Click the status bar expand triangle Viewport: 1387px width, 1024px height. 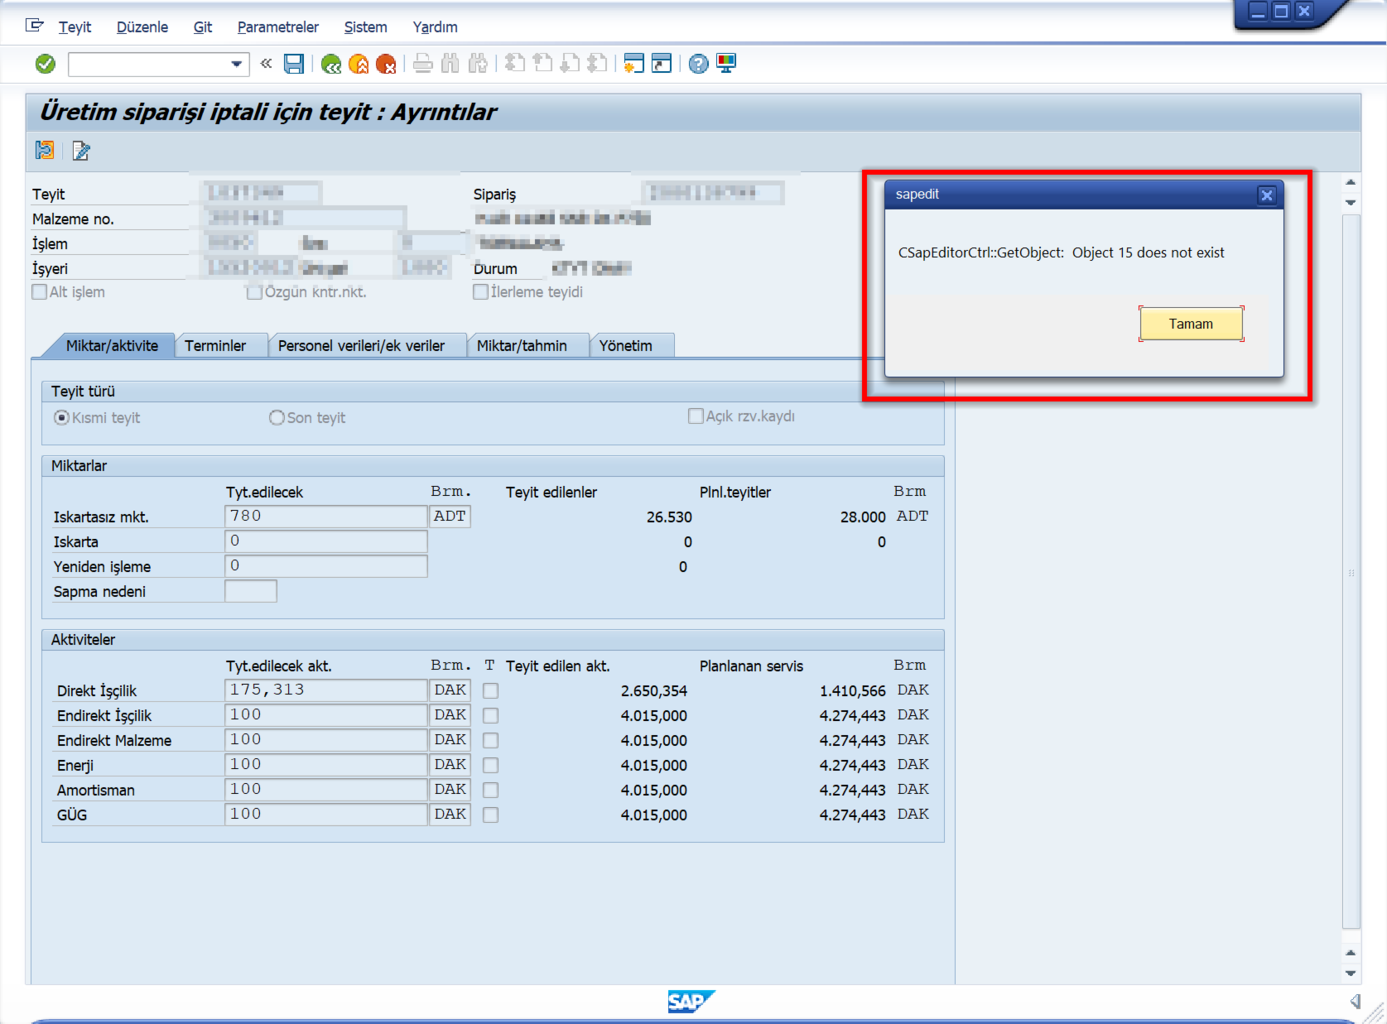pyautogui.click(x=1355, y=1001)
